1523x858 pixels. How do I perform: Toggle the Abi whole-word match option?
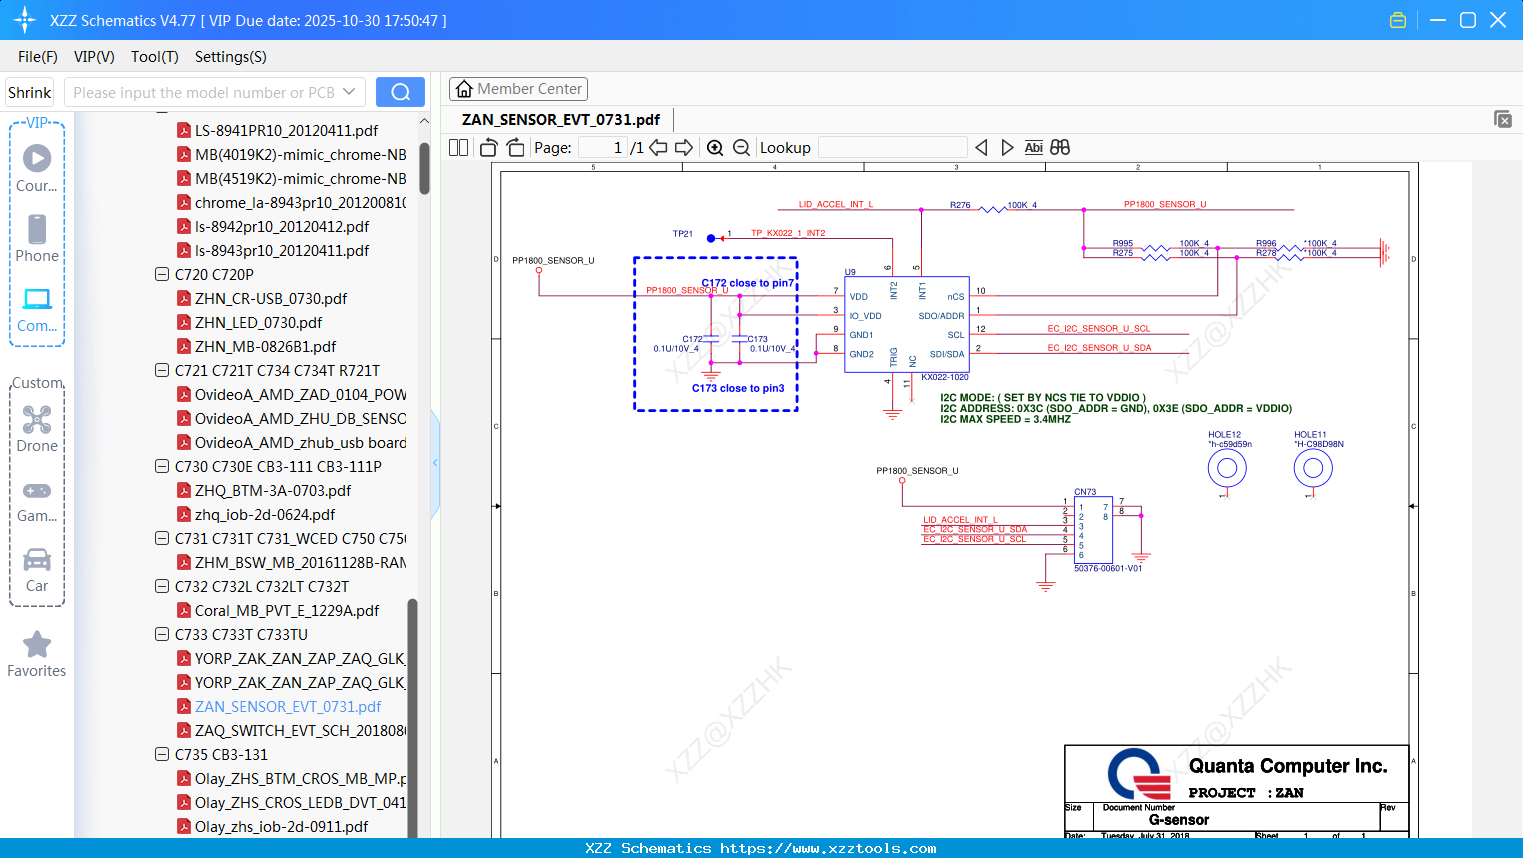[x=1033, y=148]
